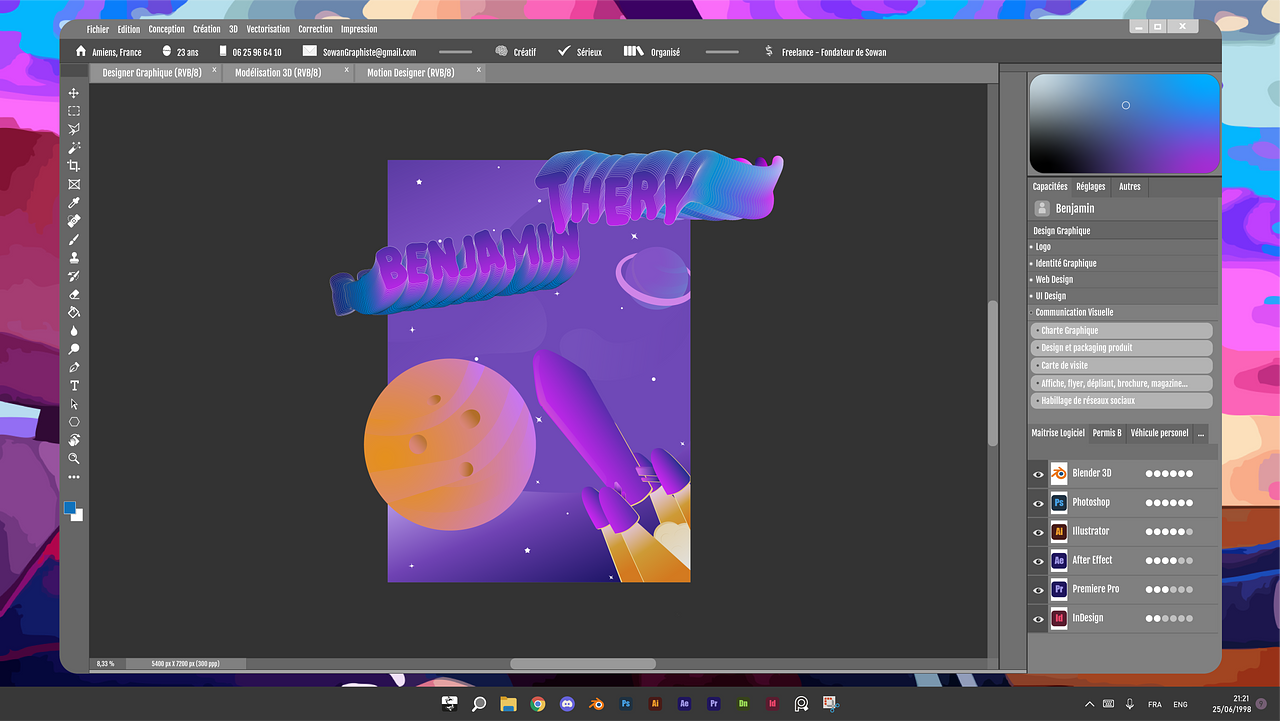The width and height of the screenshot is (1280, 721).
Task: Open Blender from the taskbar
Action: (x=596, y=704)
